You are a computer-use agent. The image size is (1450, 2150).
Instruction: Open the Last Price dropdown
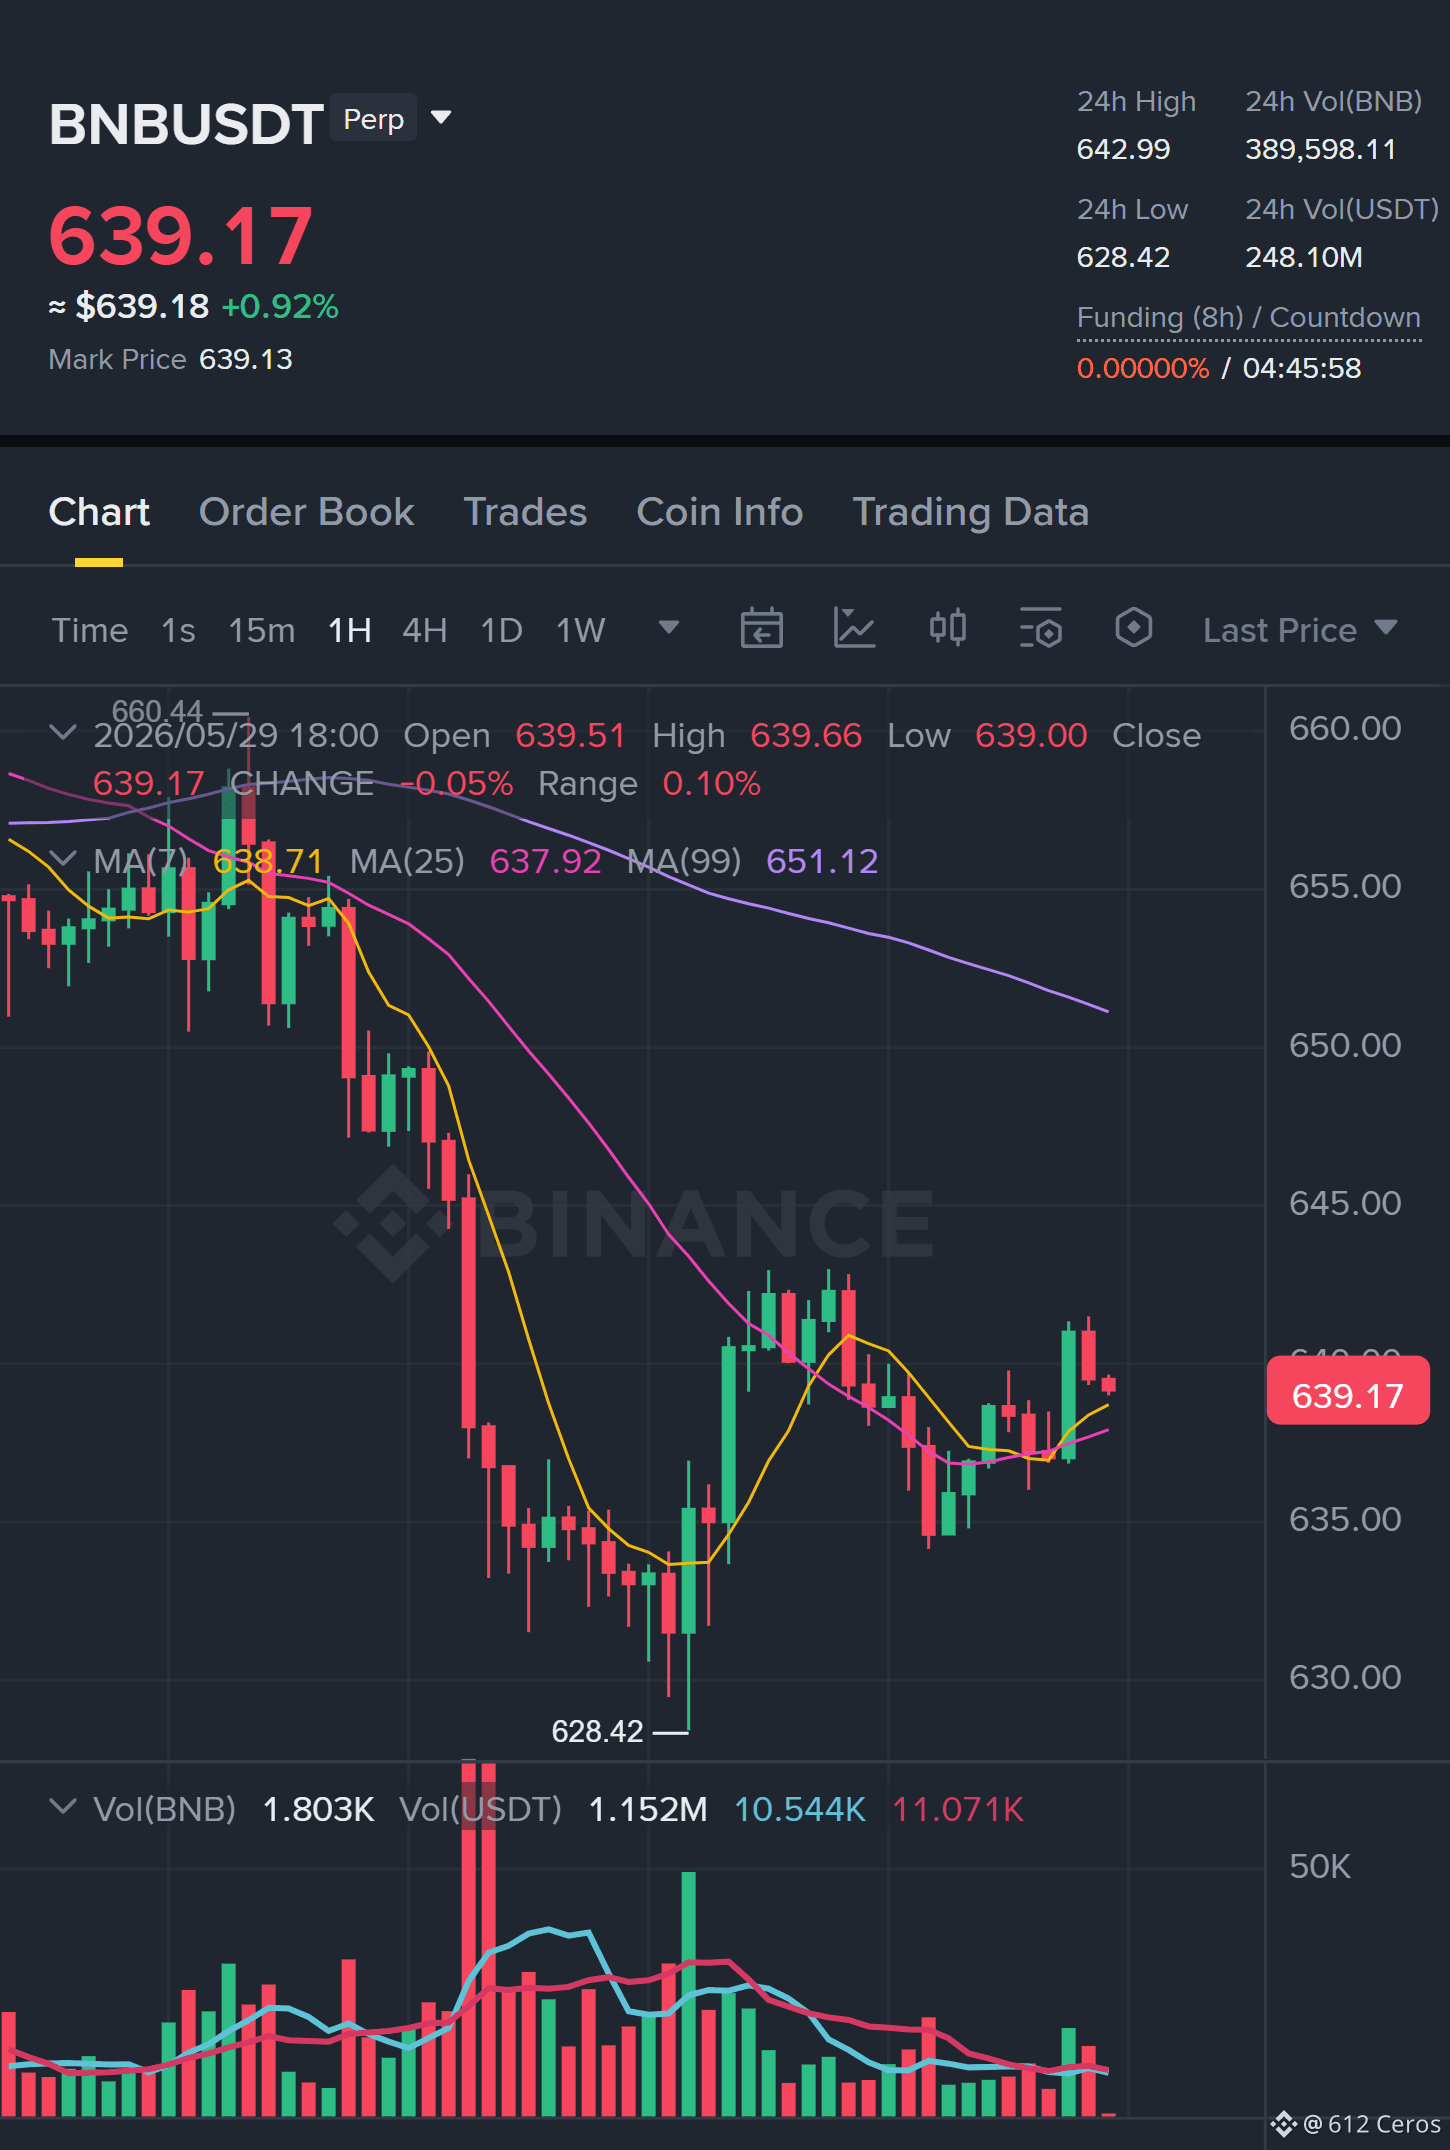[1300, 630]
